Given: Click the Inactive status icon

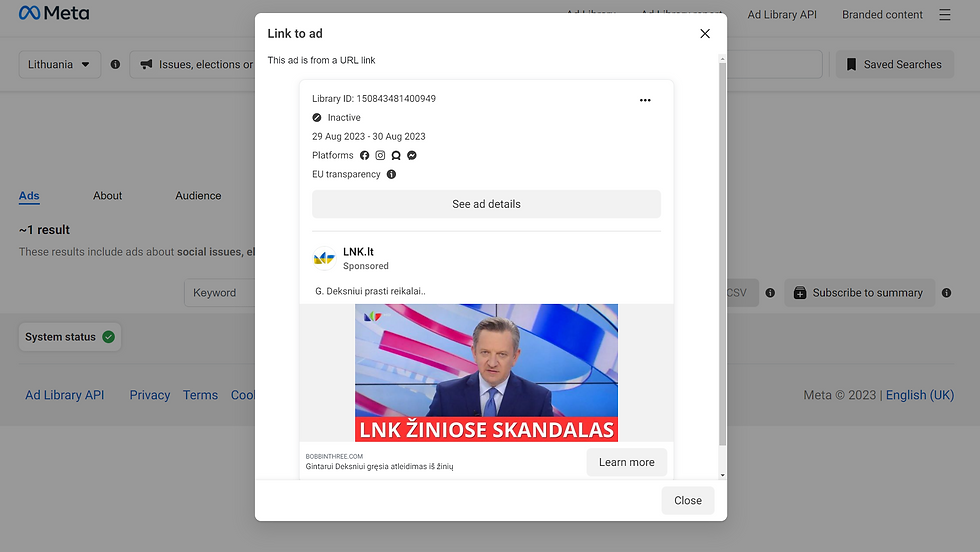Looking at the screenshot, I should pos(317,118).
